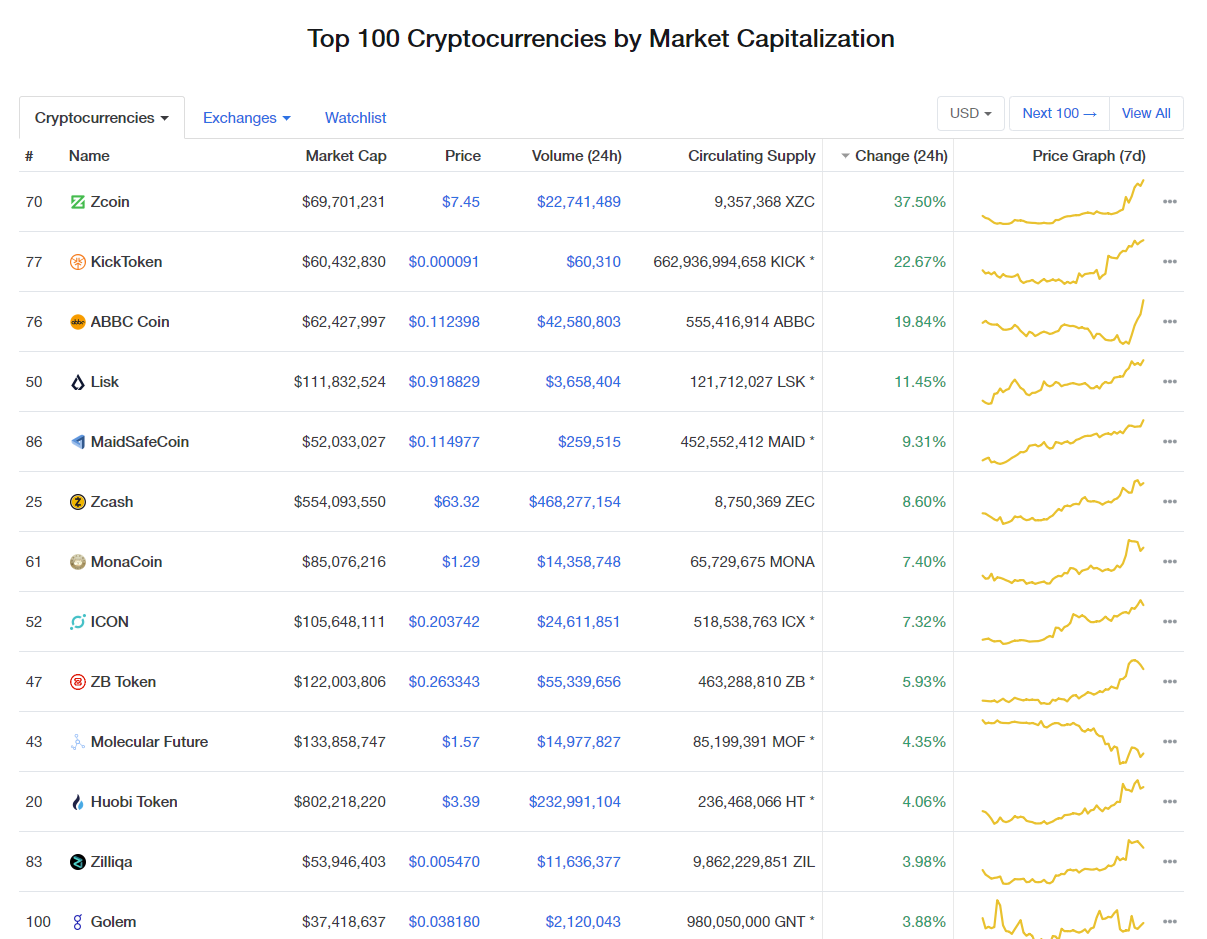Viewport: 1207px width, 939px height.
Task: Click the ABBC Coin logo icon
Action: click(78, 322)
